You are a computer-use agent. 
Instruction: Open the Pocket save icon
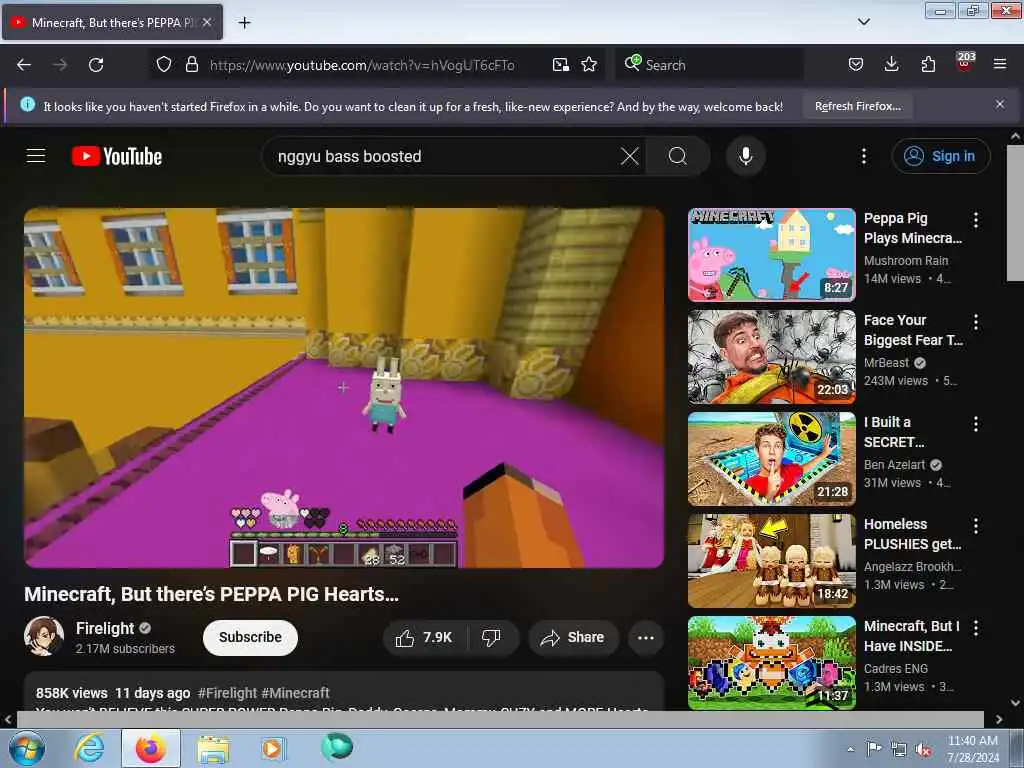coord(856,65)
